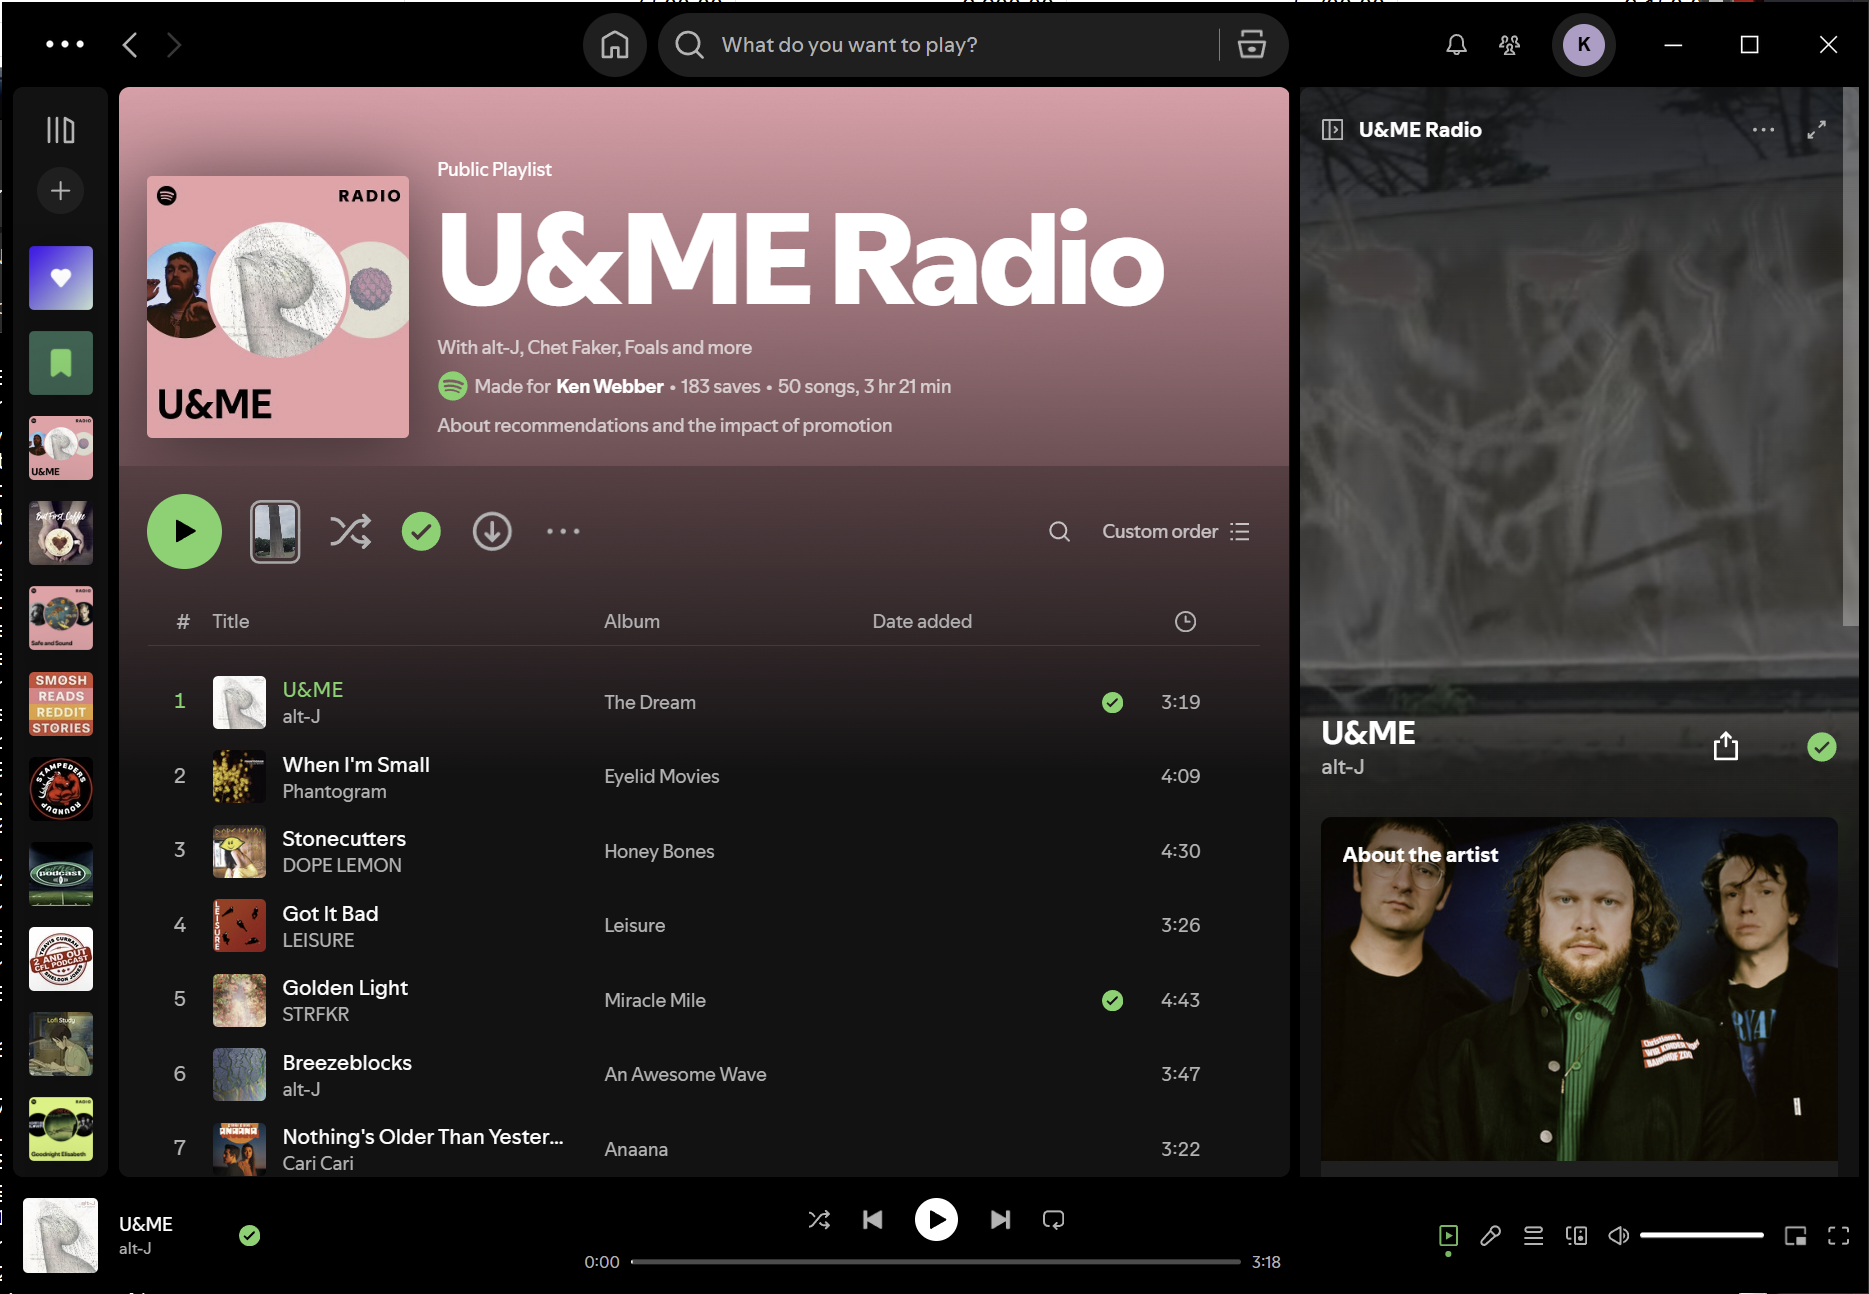Open Honey Bones album link
Image resolution: width=1869 pixels, height=1294 pixels.
[x=659, y=851]
